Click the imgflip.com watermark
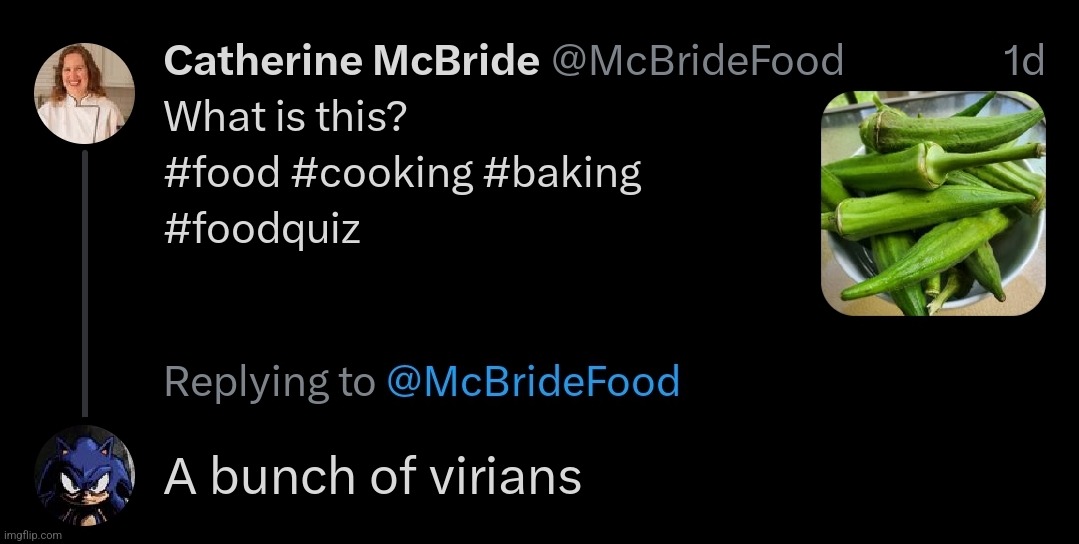The image size is (1079, 544). coord(31,535)
